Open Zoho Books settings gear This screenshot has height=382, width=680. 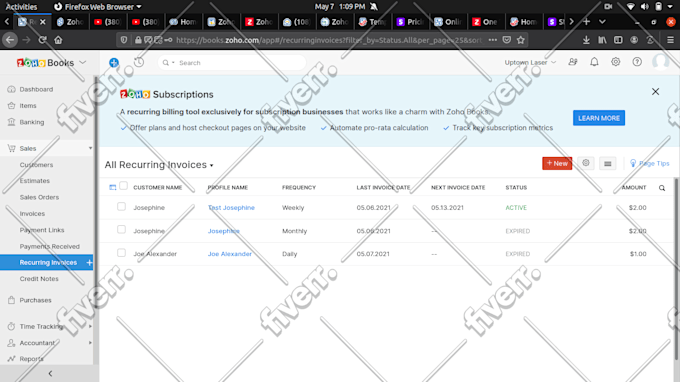615,62
